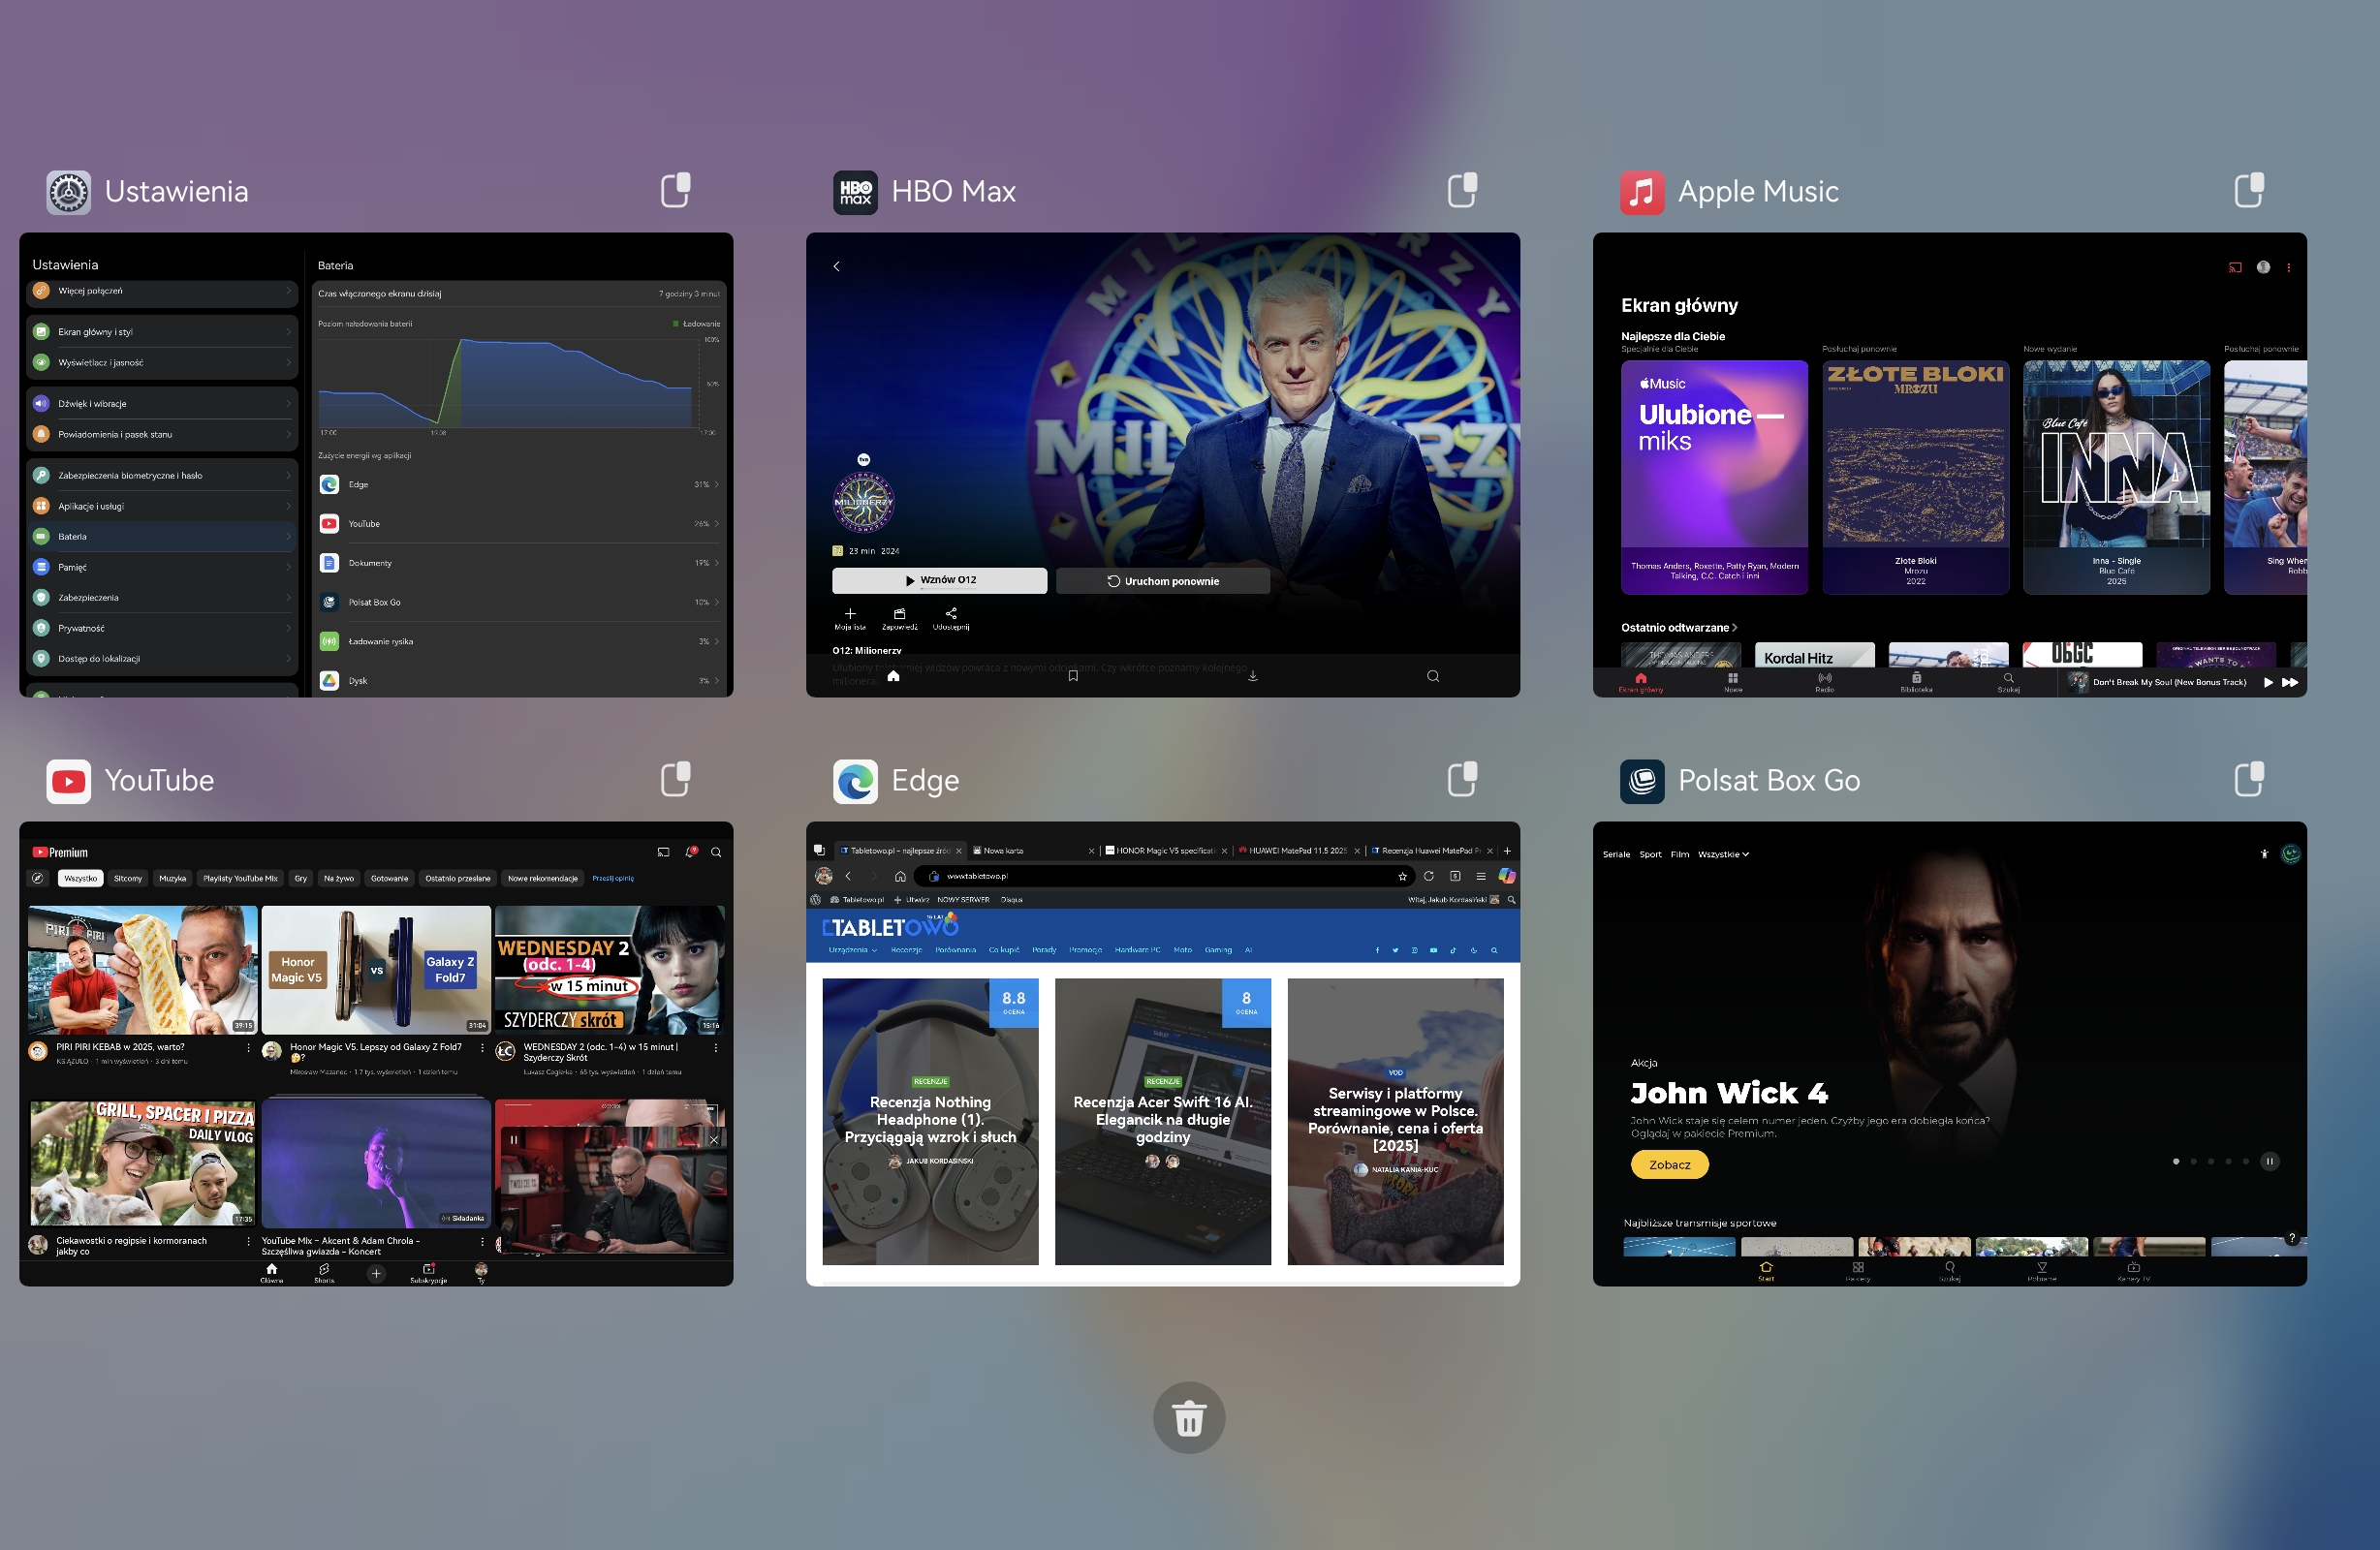Tap YouTube cast icon in header
The width and height of the screenshot is (2380, 1550).
tap(663, 852)
